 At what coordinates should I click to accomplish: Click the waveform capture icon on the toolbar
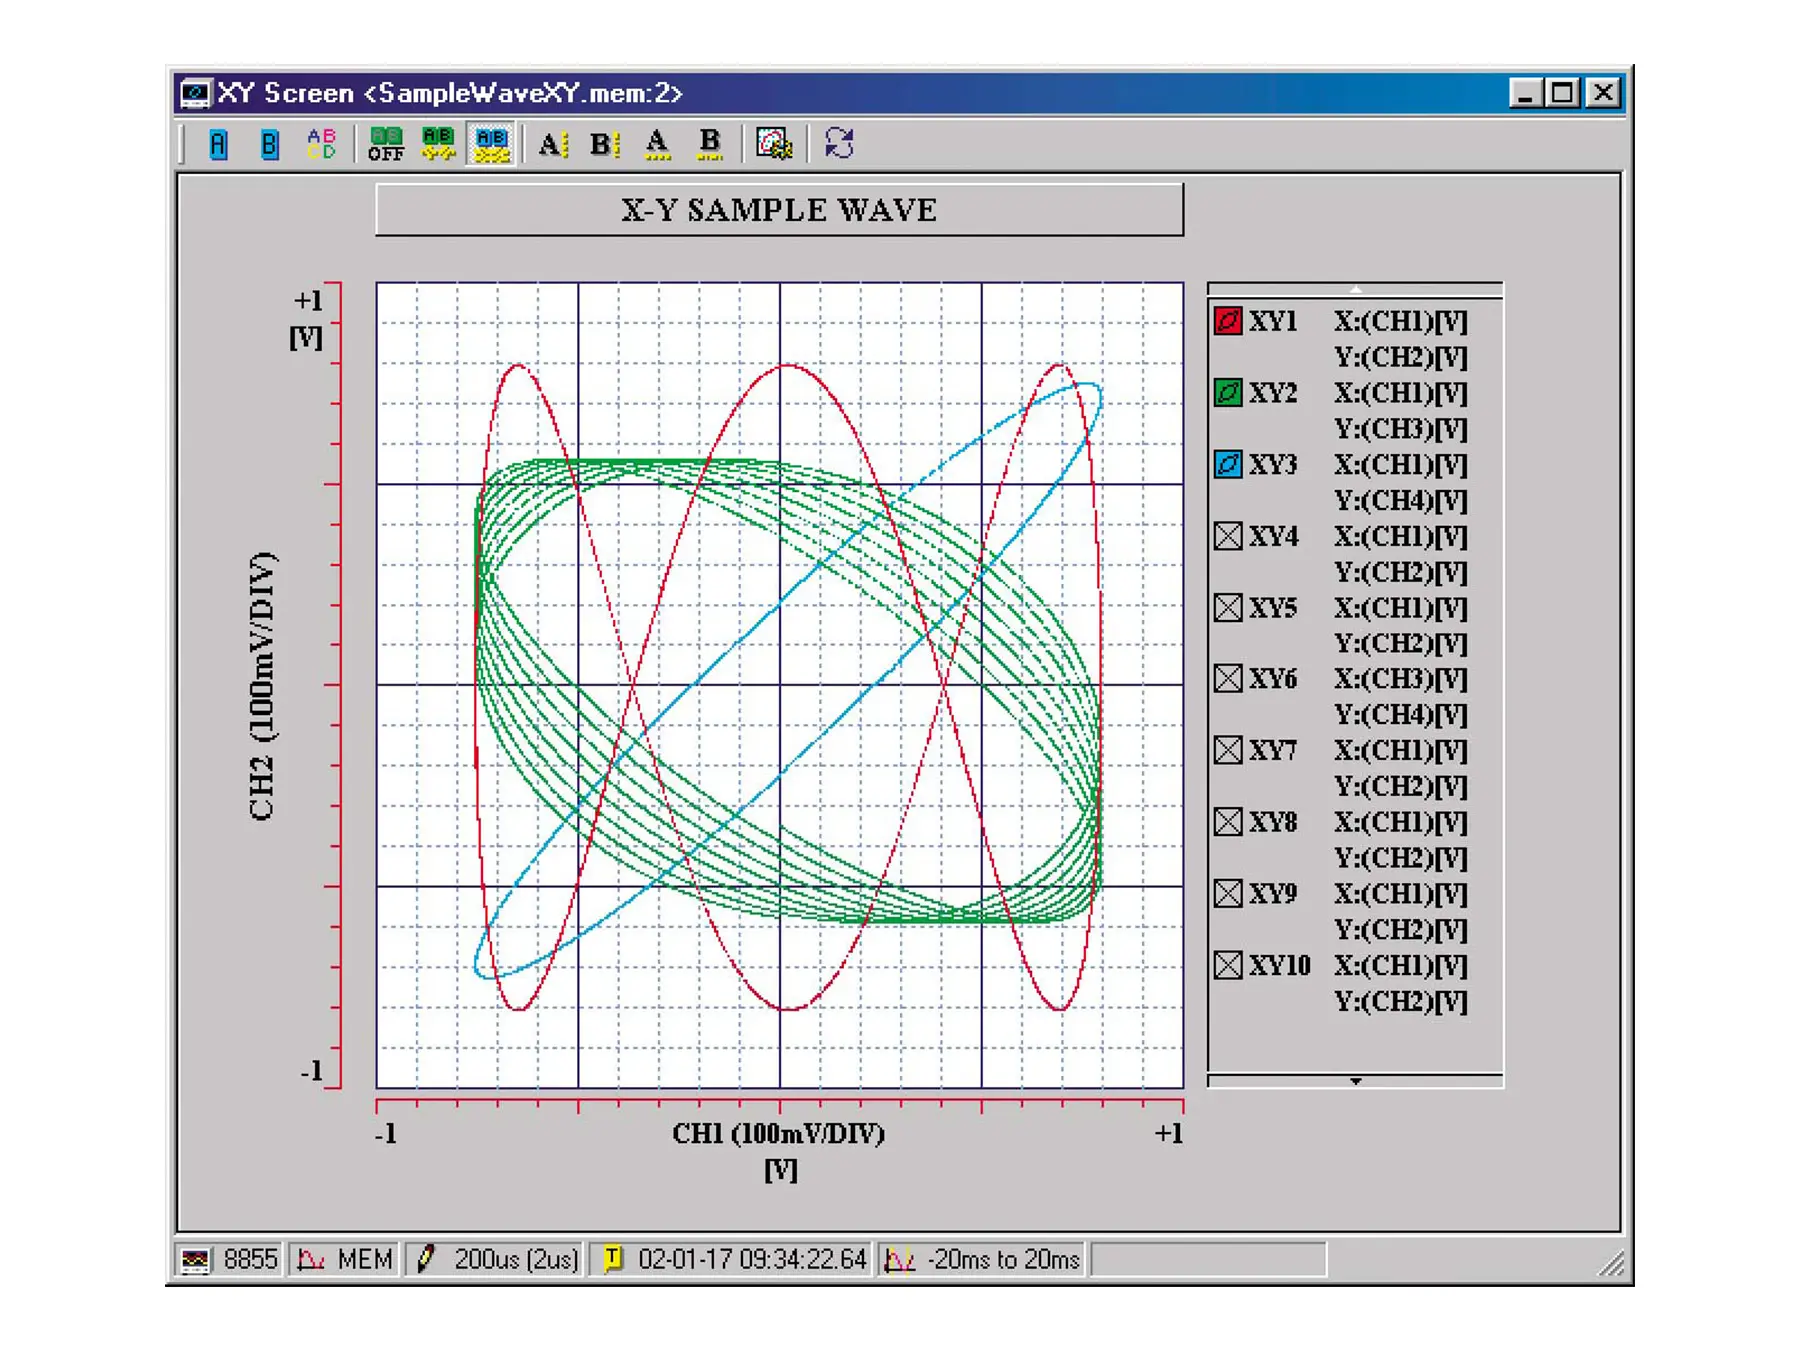click(x=775, y=145)
